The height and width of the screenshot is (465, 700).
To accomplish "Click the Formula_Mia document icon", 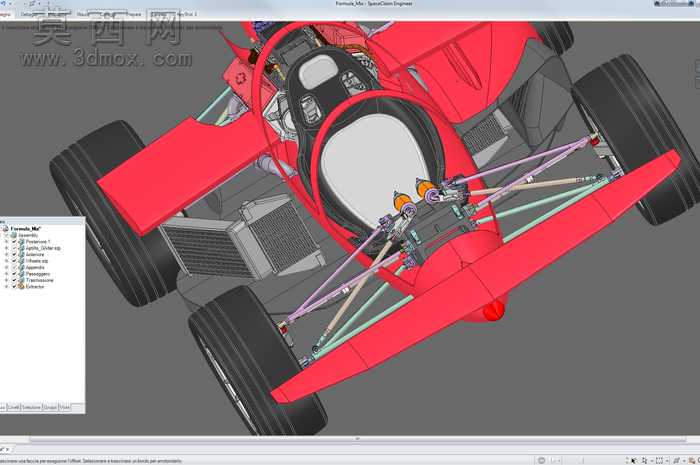I will point(6,228).
